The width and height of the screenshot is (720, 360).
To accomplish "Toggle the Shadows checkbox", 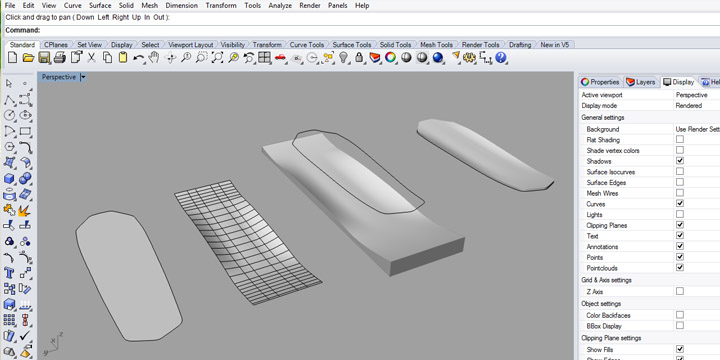I will pyautogui.click(x=680, y=161).
